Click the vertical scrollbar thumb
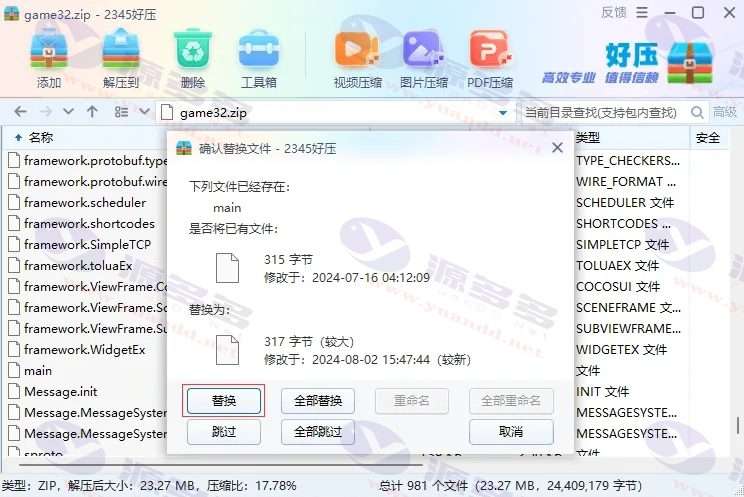Screen dimensions: 744x497 (x=738, y=425)
